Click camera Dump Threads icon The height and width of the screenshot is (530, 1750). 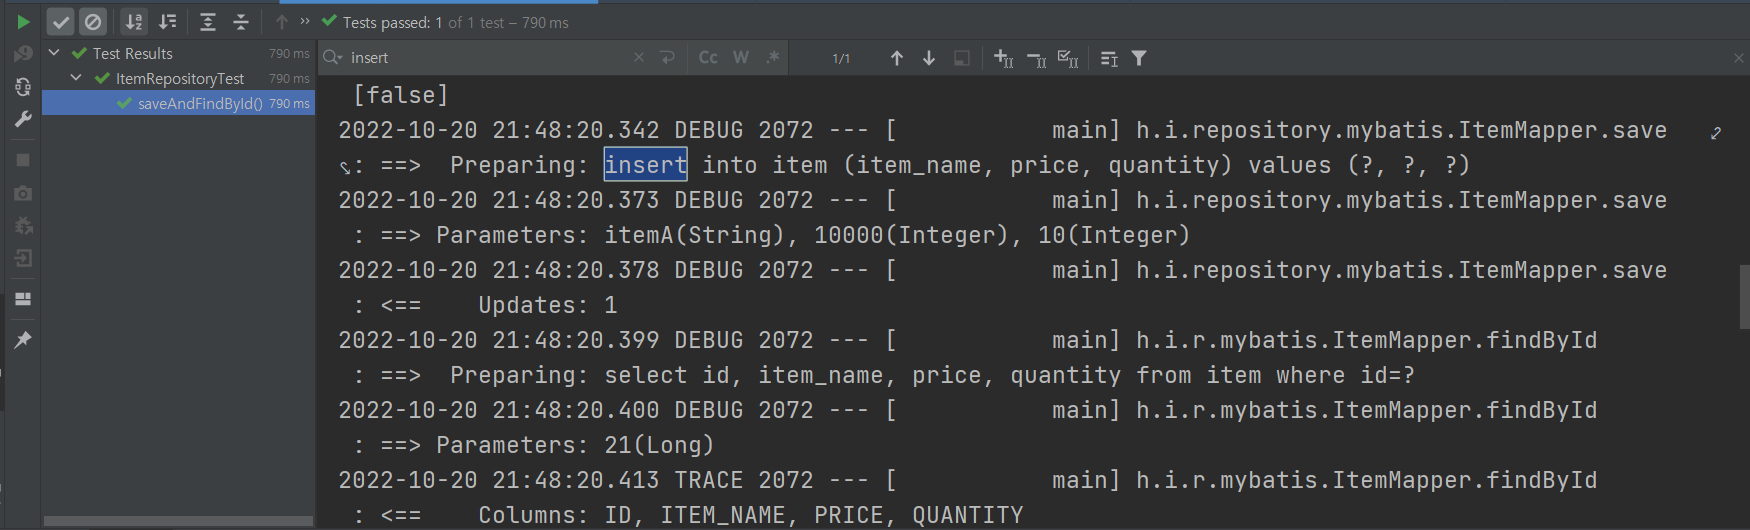tap(23, 193)
